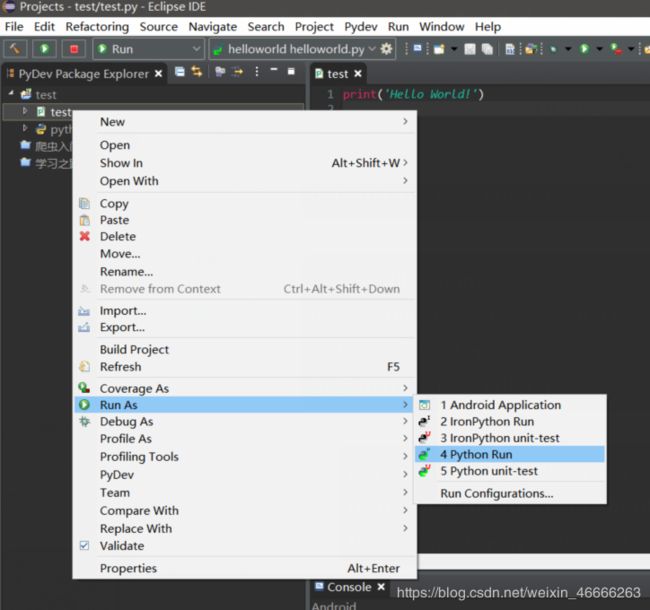
Task: Open the Help menu
Action: point(488,27)
